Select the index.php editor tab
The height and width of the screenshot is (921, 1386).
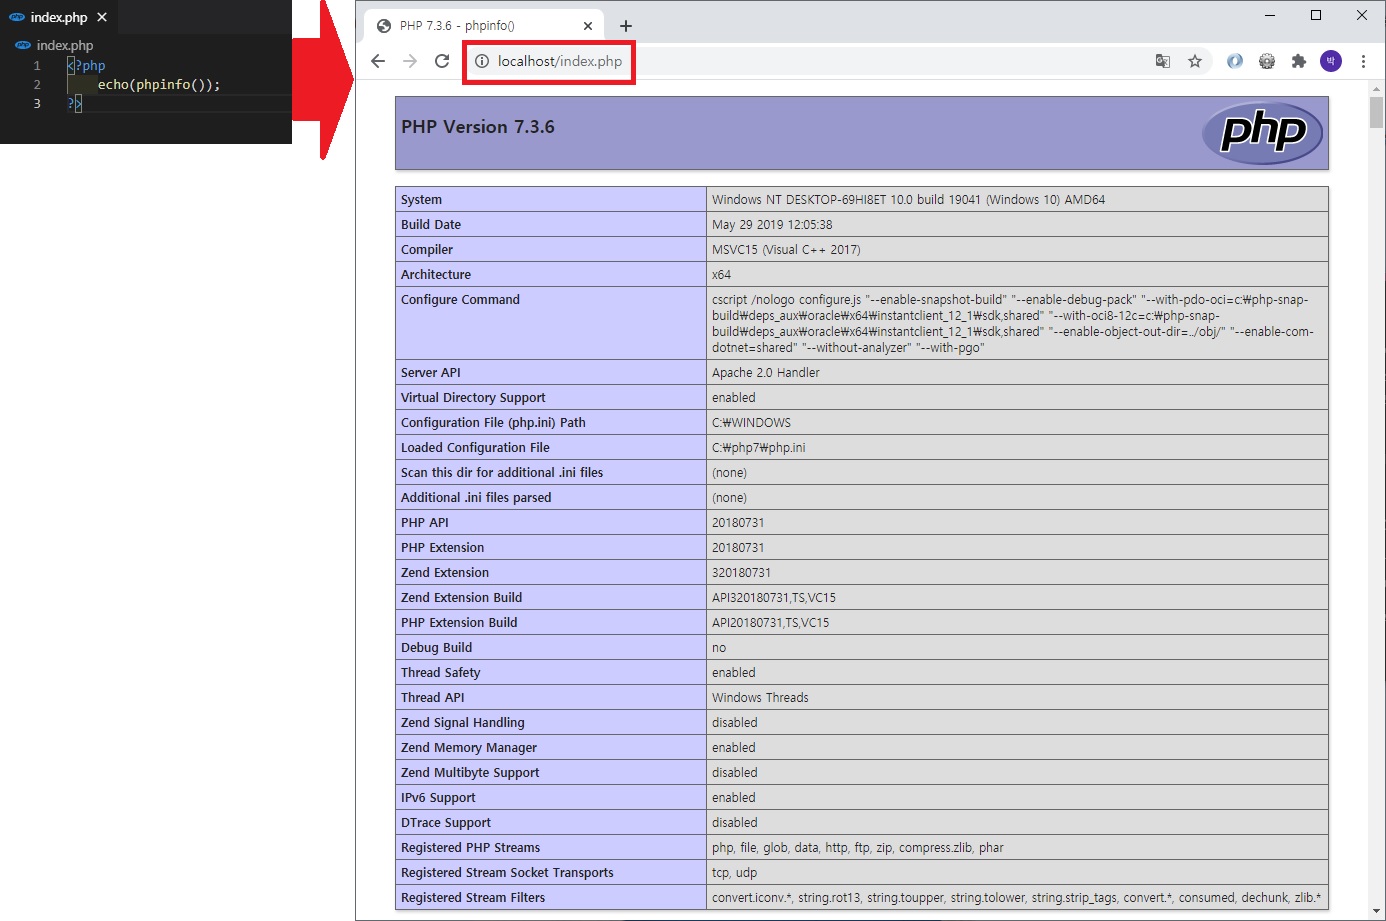click(59, 17)
